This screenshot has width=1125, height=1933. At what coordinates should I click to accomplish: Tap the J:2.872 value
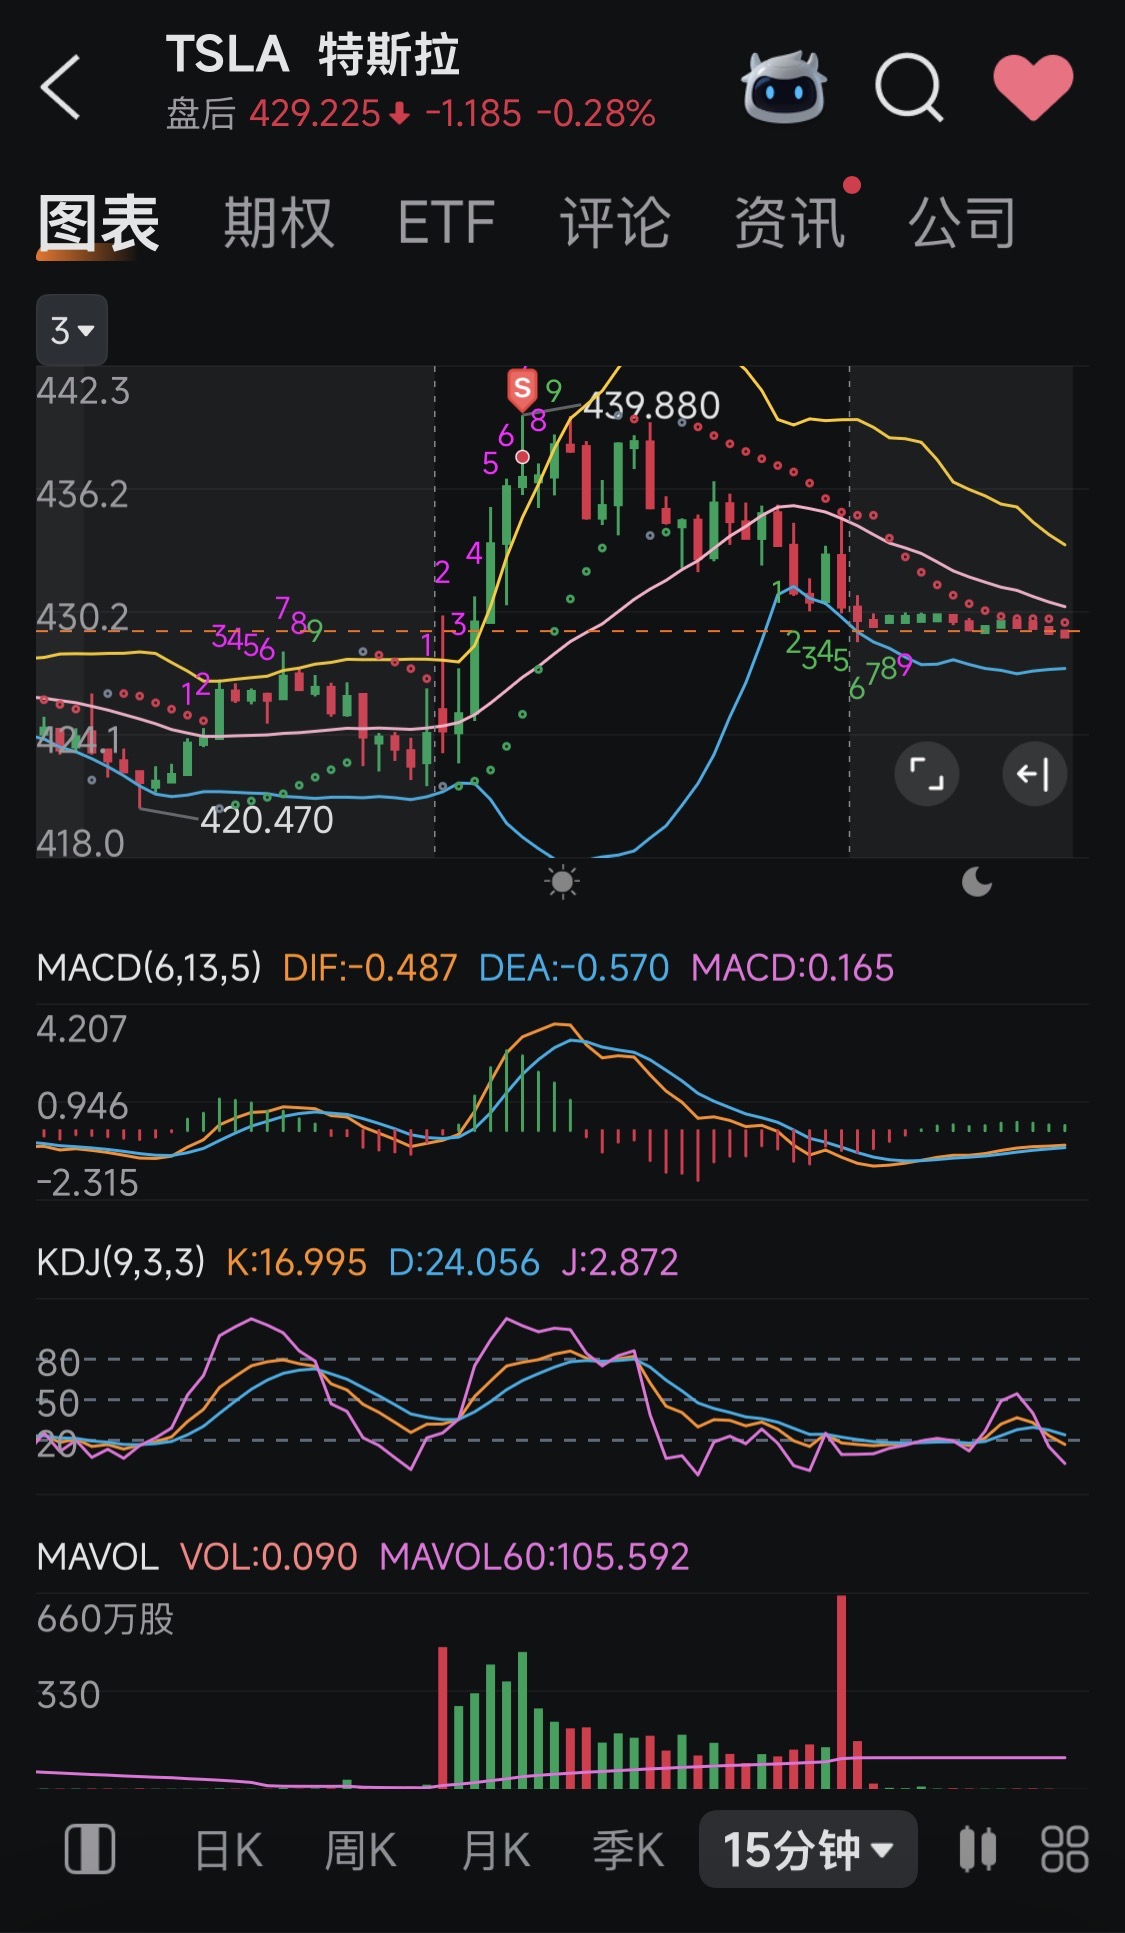(620, 1262)
